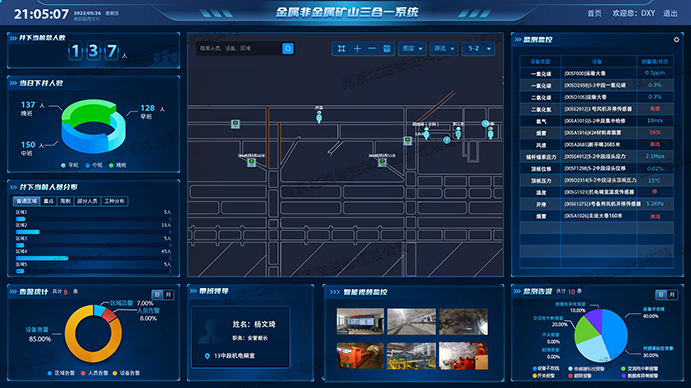This screenshot has height=388, width=691.
Task: Select the 氧气 row showing 10m/s
Action: pos(596,121)
